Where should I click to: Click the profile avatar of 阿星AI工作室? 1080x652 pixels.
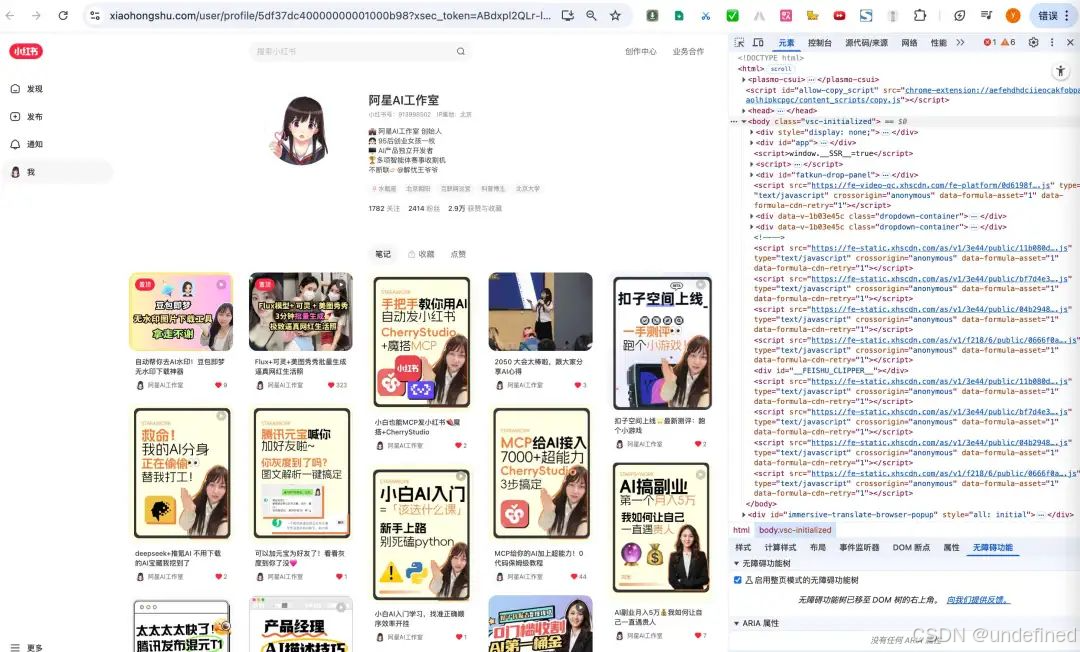(x=299, y=130)
